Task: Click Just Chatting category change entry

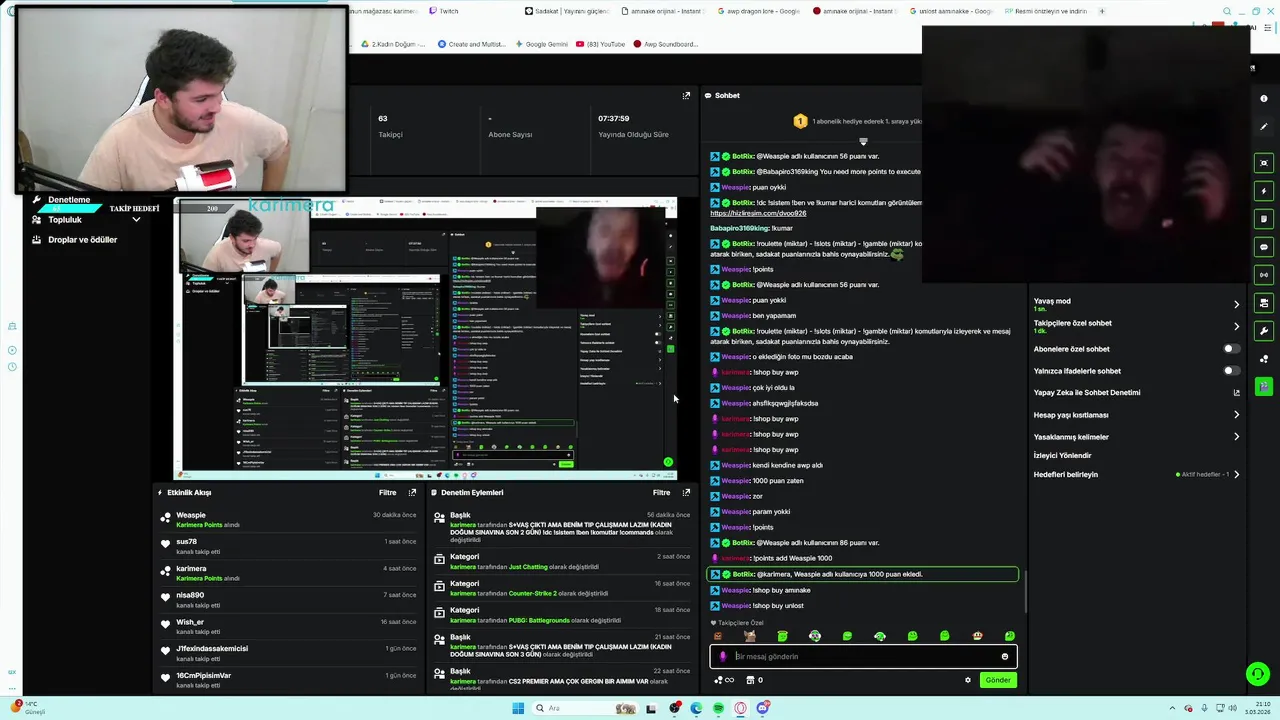Action: 562,562
